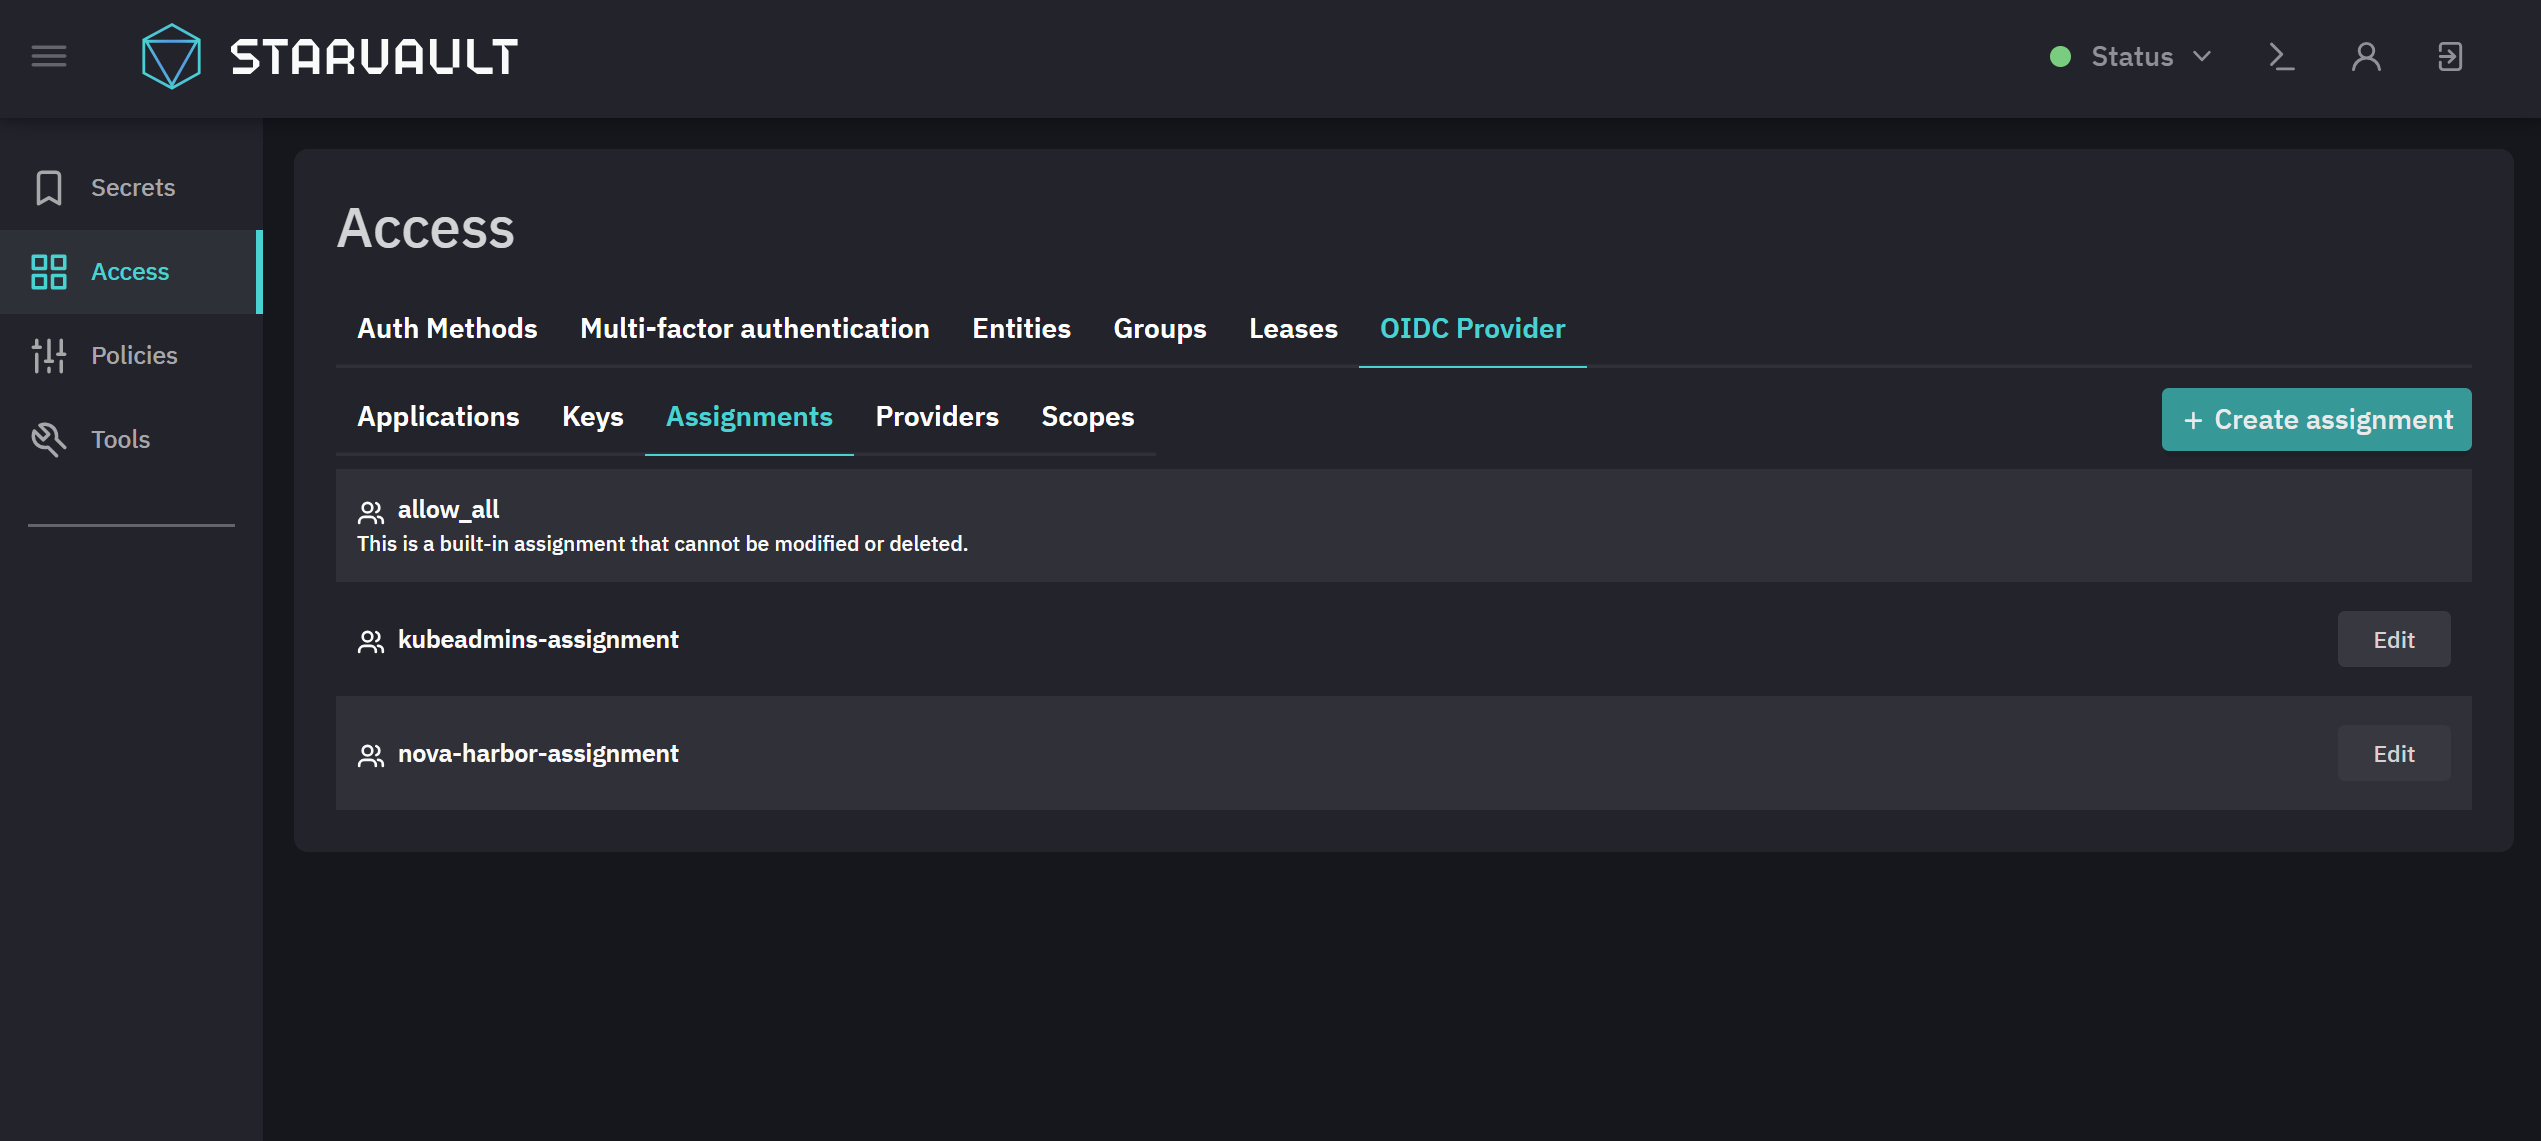2541x1141 pixels.
Task: Select the Assignments sub-tab
Action: 749,416
